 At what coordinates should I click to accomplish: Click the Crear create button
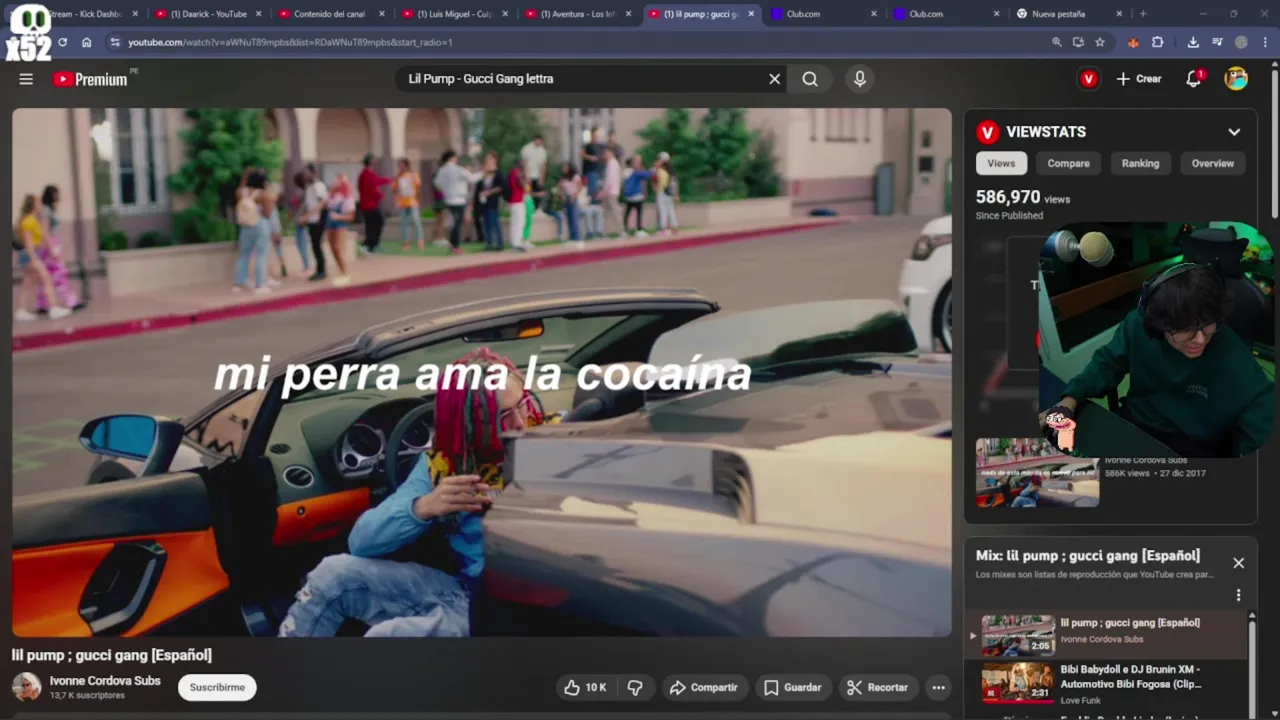[1139, 79]
